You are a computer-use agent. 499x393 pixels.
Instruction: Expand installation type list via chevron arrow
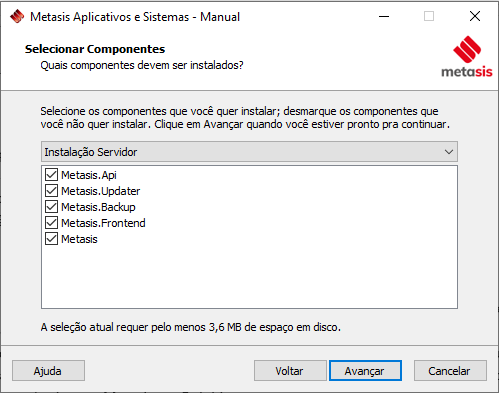[449, 152]
